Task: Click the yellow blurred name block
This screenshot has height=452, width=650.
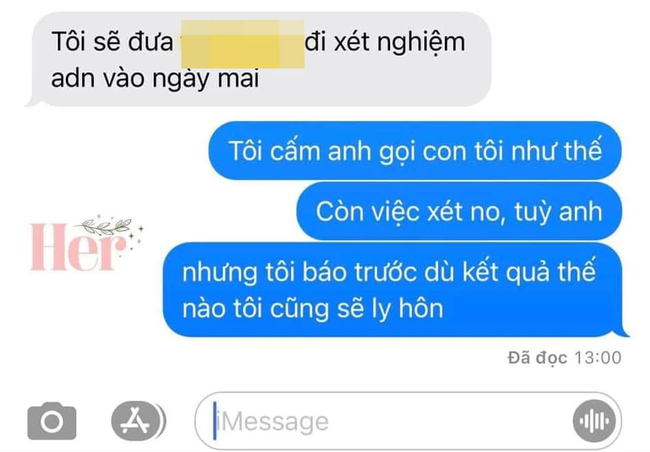Action: point(243,44)
